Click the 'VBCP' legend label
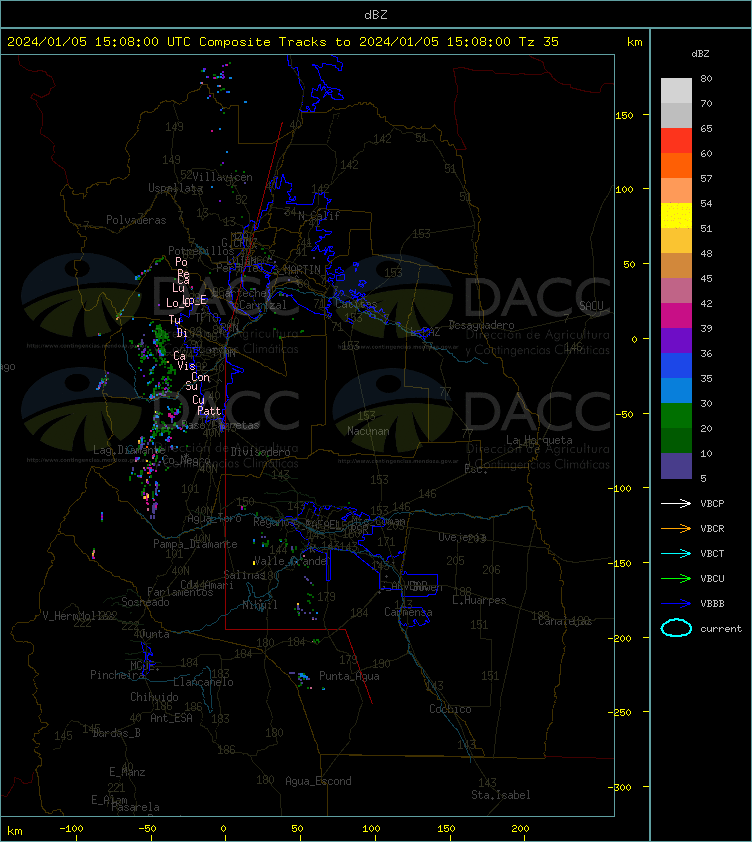Image resolution: width=752 pixels, height=842 pixels. [712, 503]
